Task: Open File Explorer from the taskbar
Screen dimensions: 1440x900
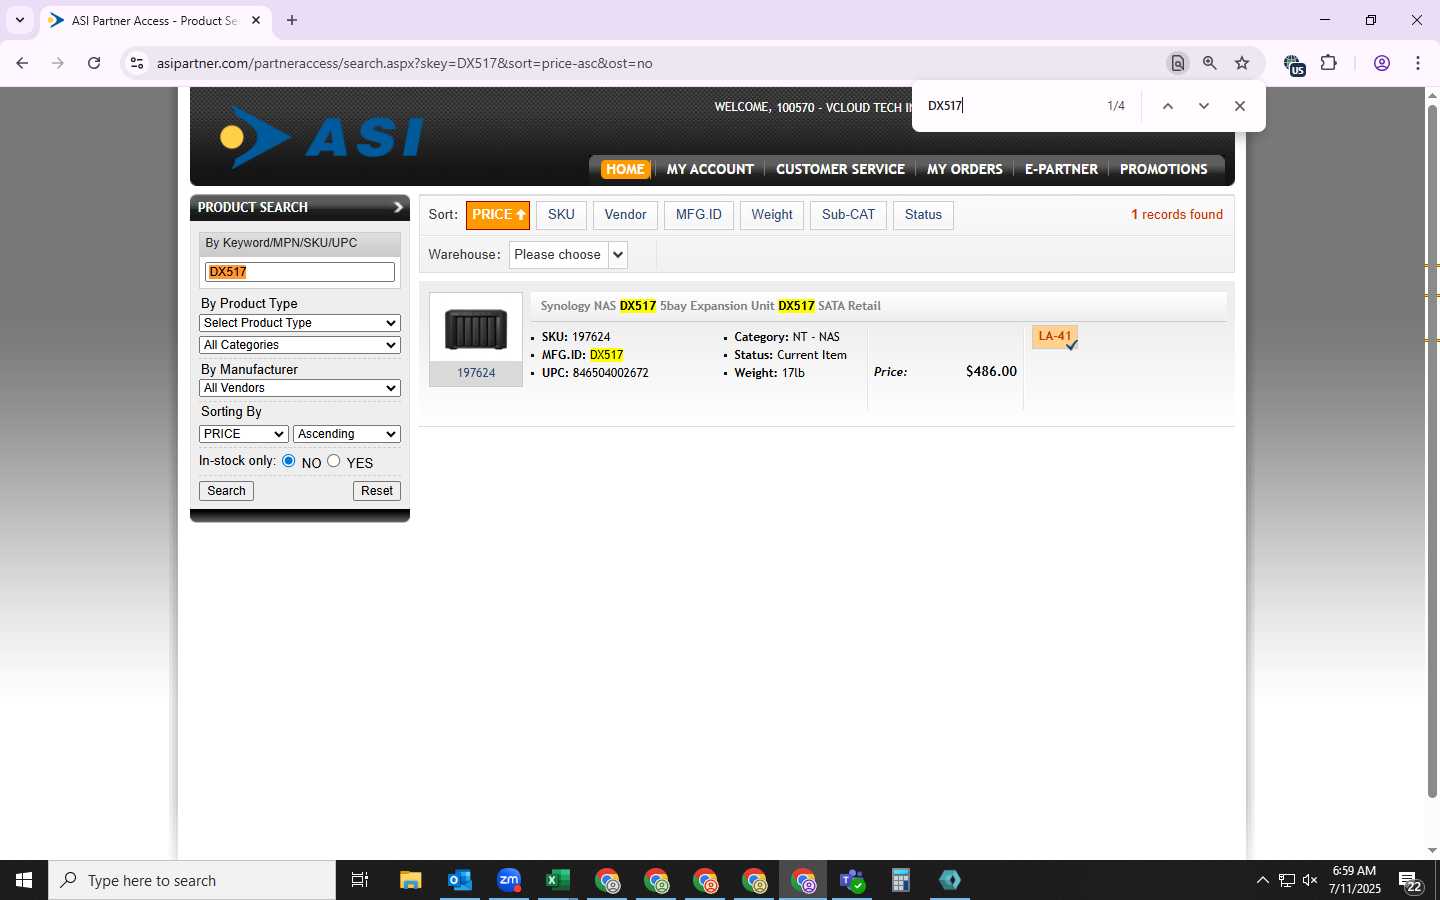Action: (x=411, y=880)
